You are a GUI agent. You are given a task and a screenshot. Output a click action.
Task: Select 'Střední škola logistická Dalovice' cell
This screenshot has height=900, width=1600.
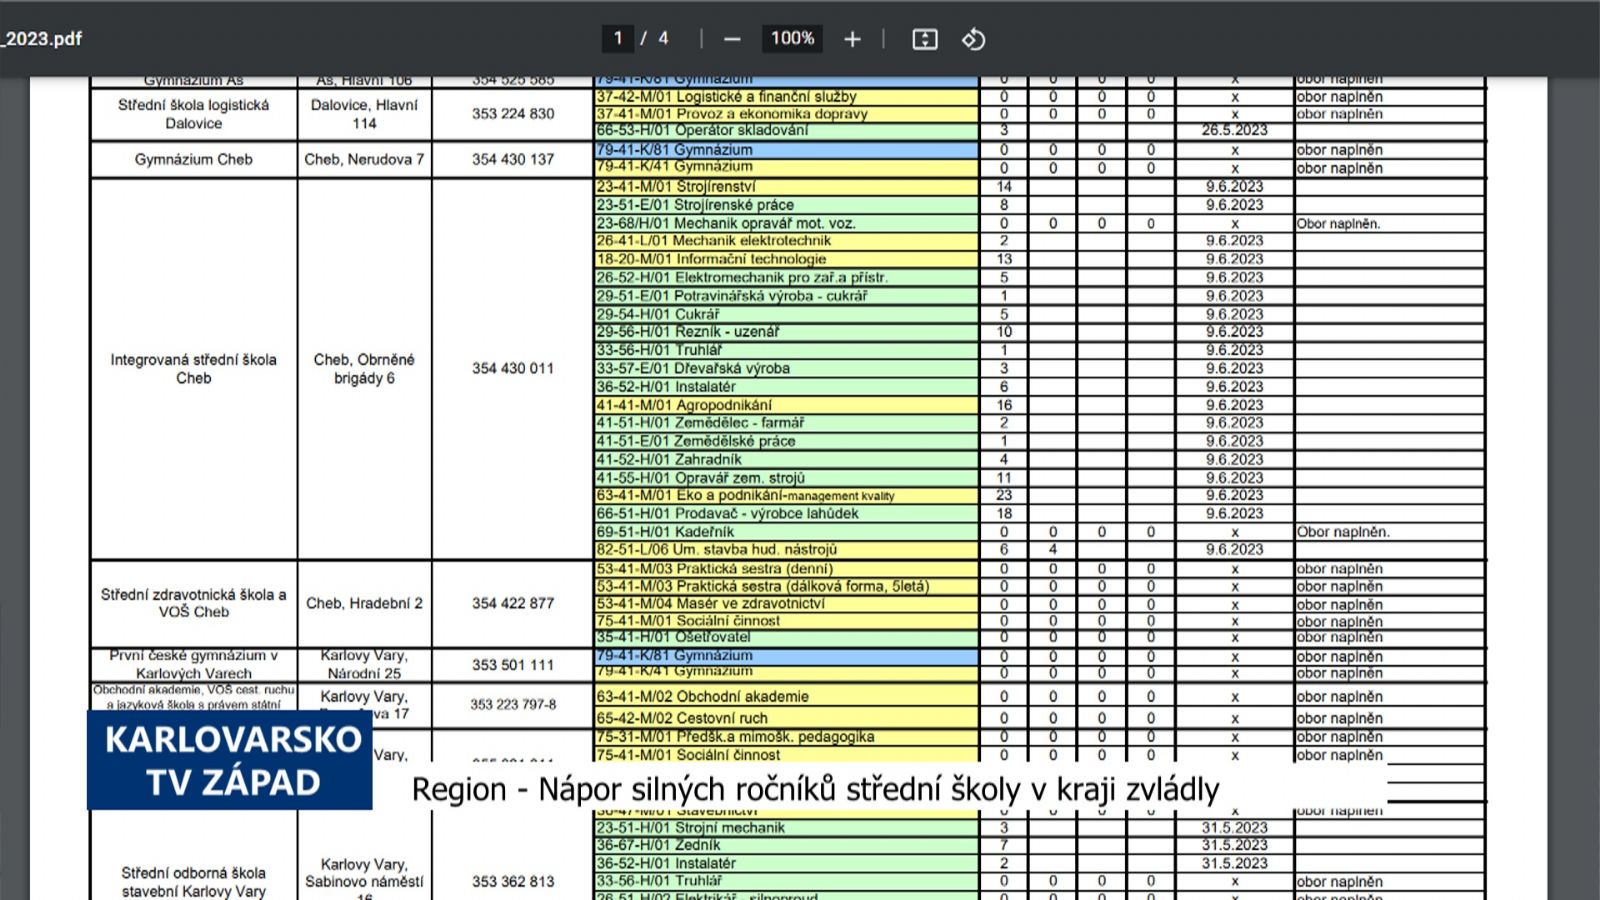point(194,114)
